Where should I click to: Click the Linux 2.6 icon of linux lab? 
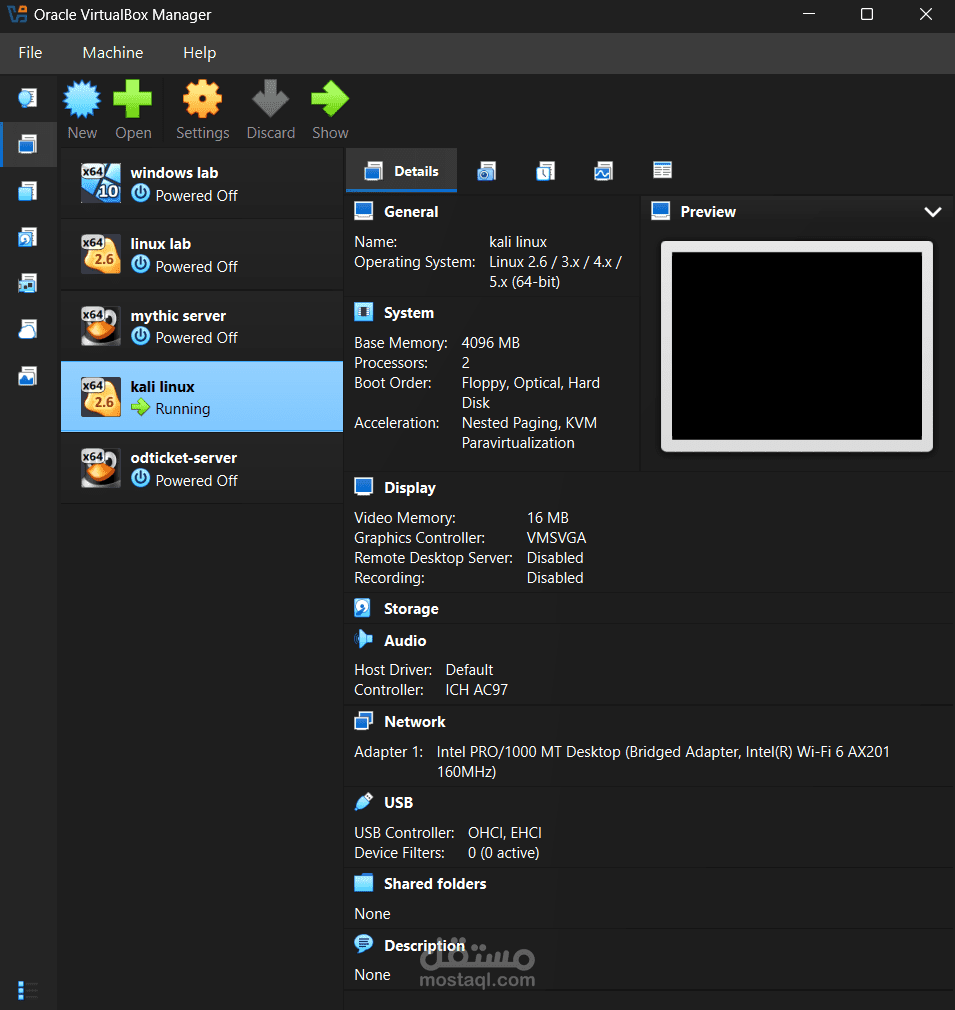(101, 254)
